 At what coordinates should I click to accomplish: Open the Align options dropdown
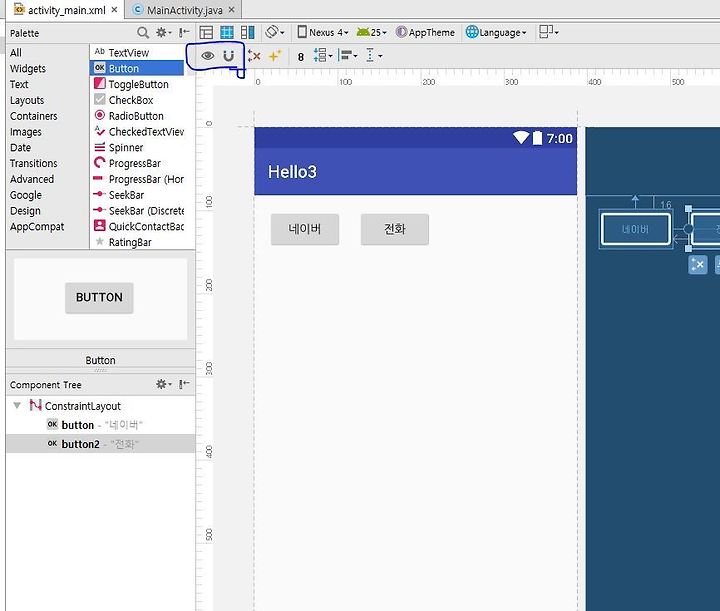click(x=348, y=56)
